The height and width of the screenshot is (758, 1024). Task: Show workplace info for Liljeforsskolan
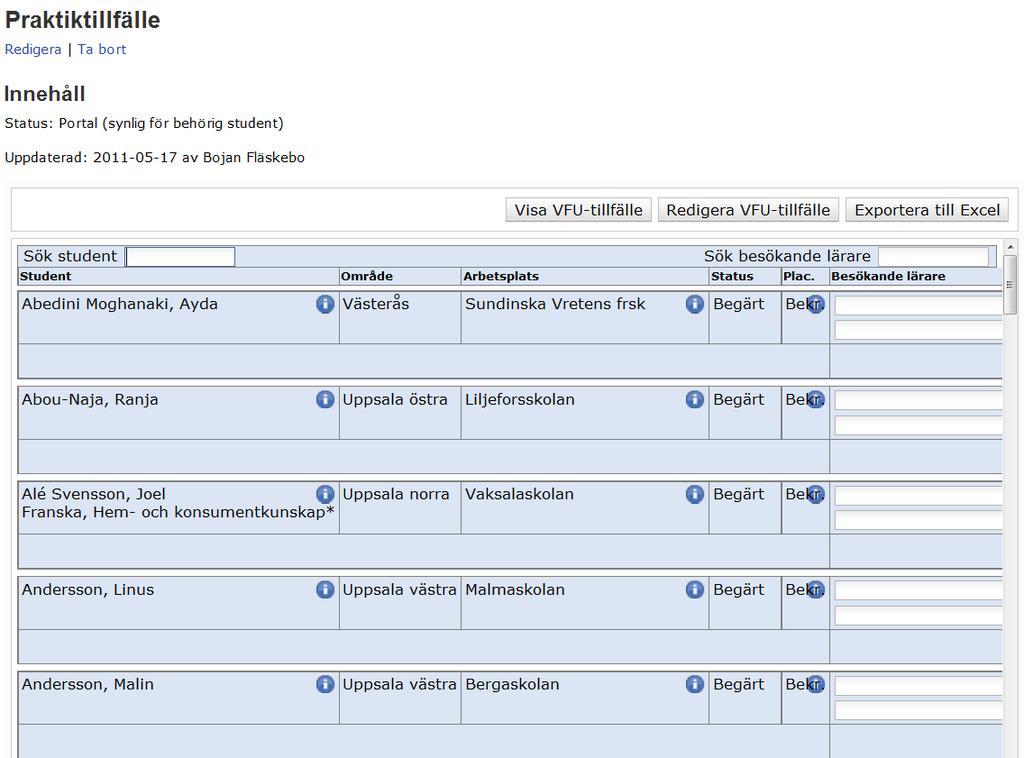(695, 400)
